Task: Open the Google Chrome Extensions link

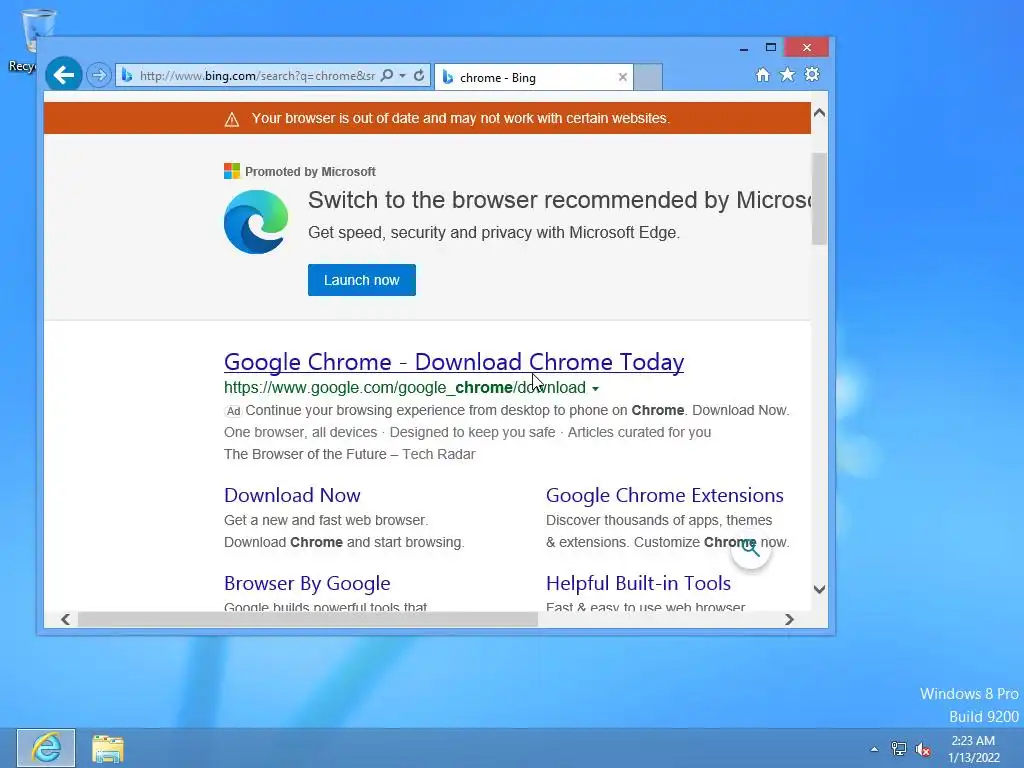Action: (665, 495)
